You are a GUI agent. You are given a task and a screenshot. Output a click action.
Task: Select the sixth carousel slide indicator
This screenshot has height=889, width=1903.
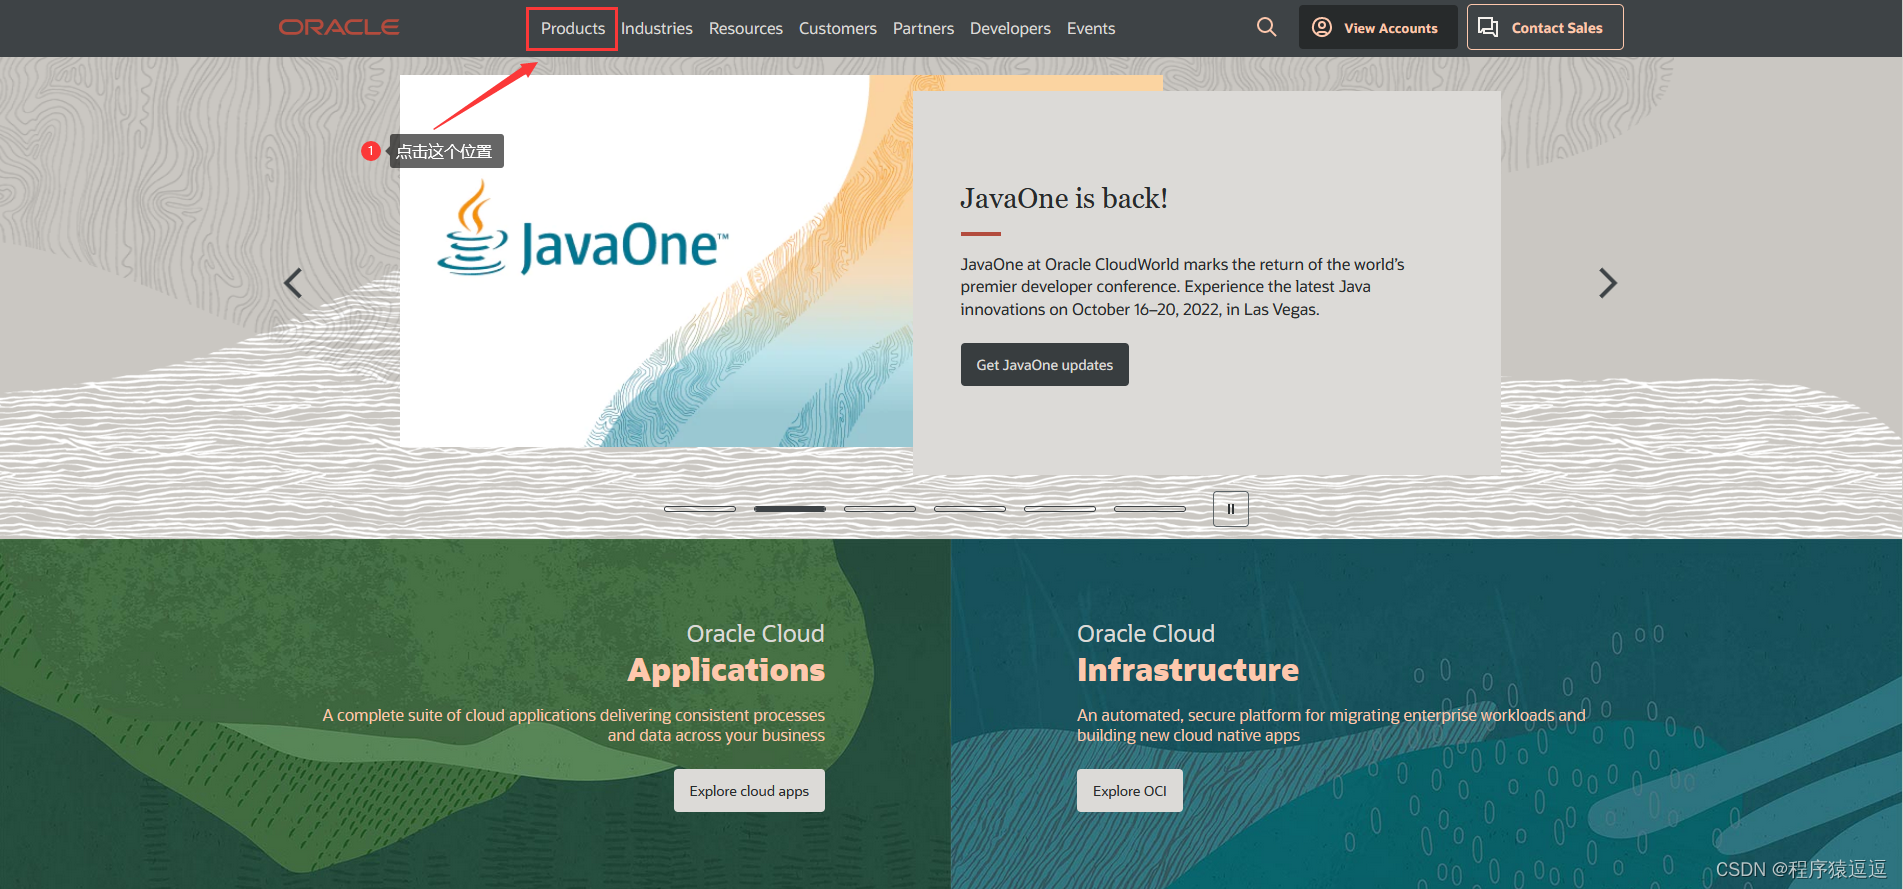(x=1150, y=509)
